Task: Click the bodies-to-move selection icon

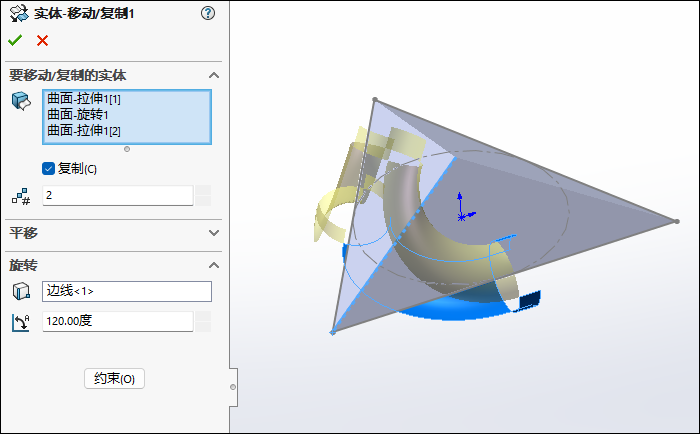Action: [21, 101]
